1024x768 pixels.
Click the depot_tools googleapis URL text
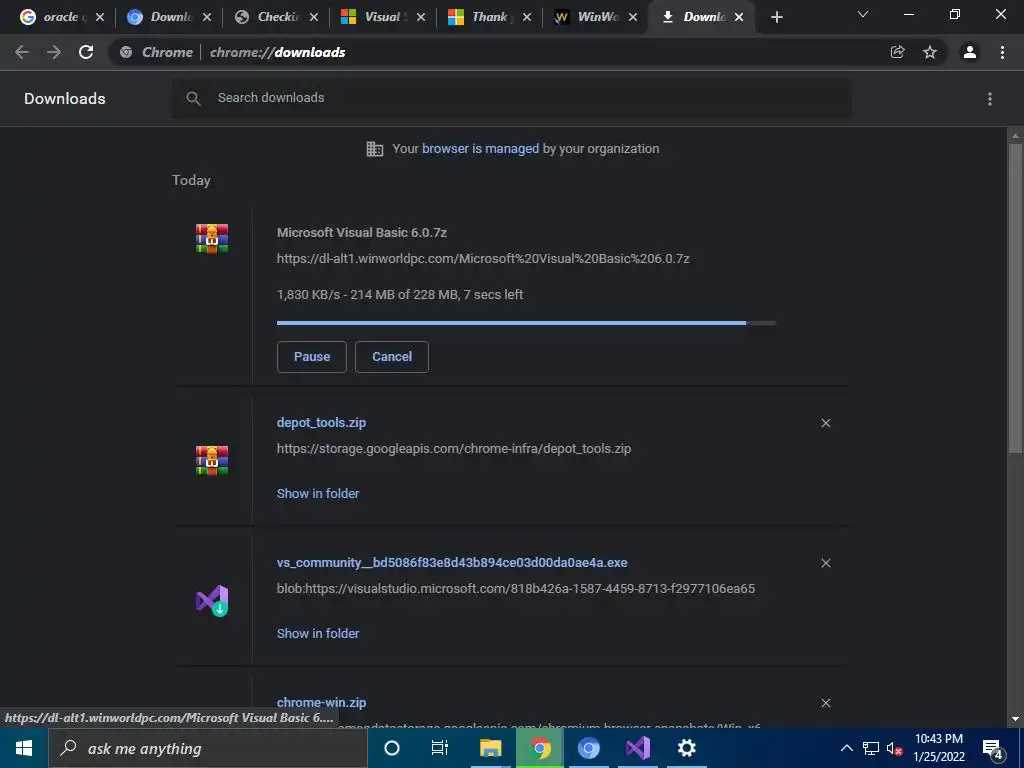454,449
